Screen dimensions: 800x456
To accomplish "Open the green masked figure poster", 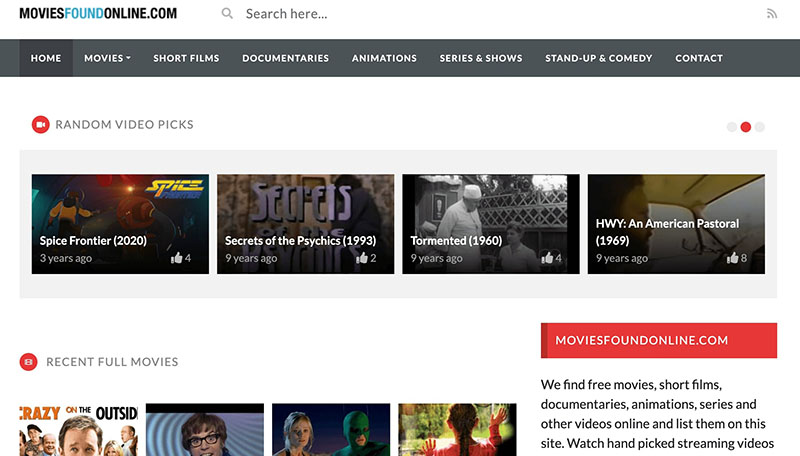I will click(x=331, y=429).
